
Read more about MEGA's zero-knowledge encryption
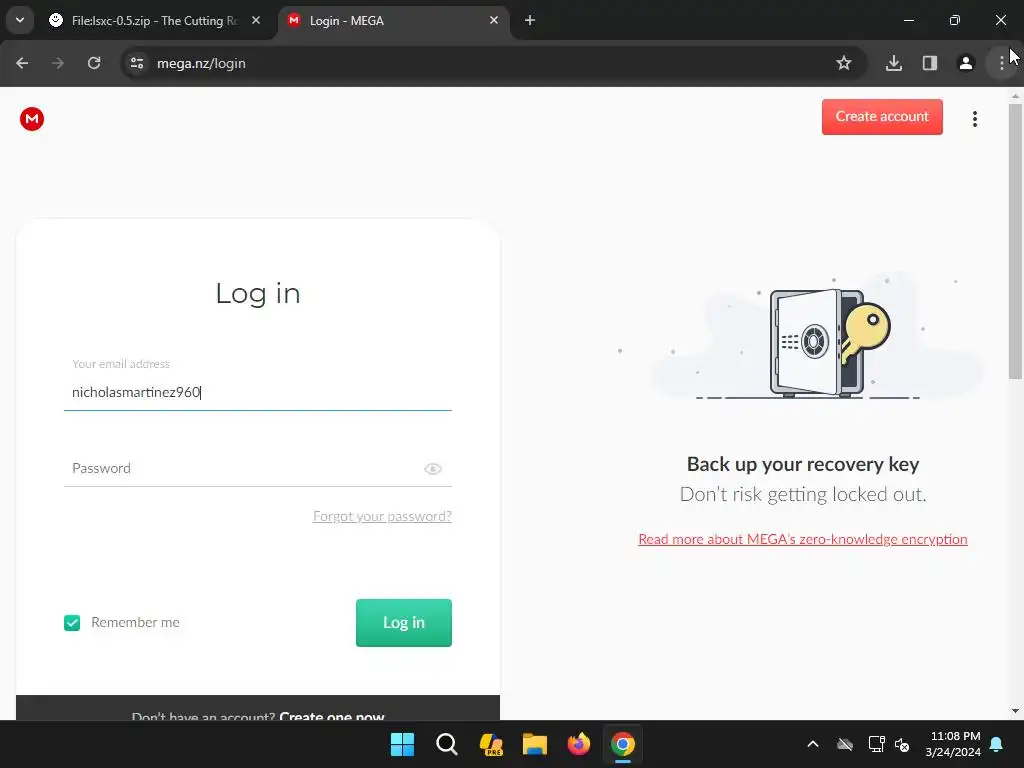point(803,539)
